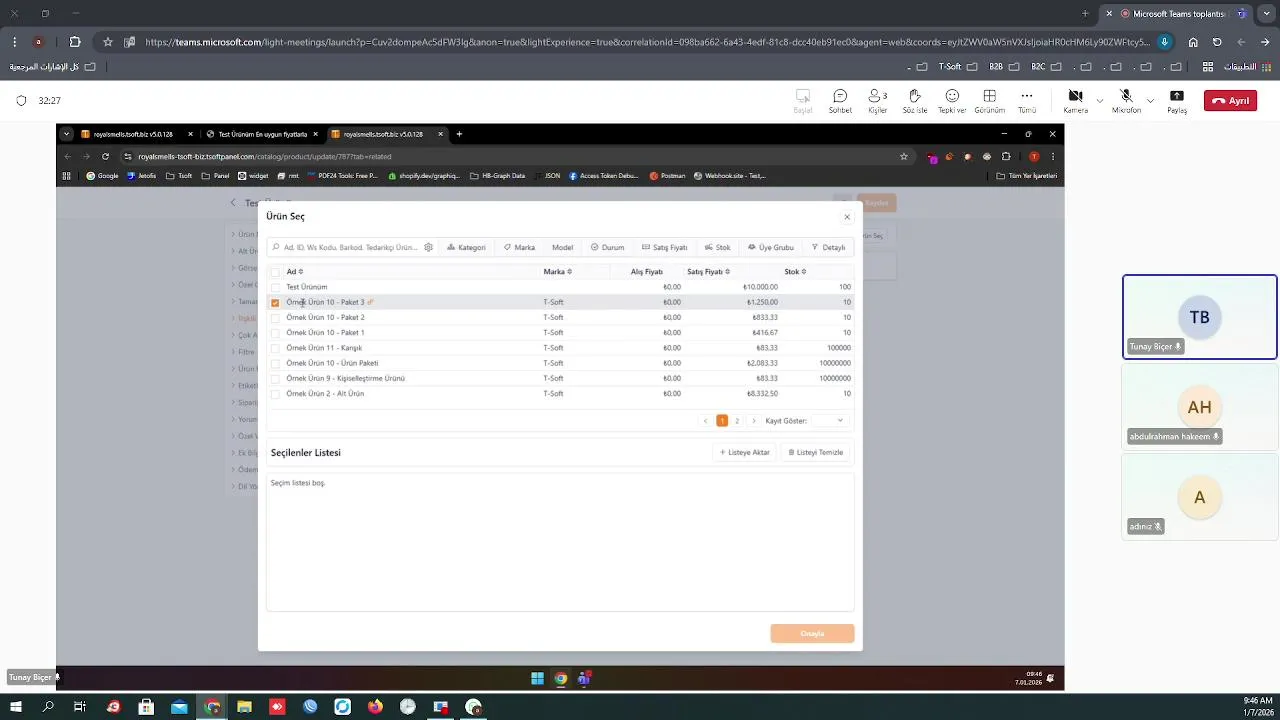The image size is (1280, 720).
Task: Toggle the Mikrofon microphone icon
Action: pos(1126,101)
